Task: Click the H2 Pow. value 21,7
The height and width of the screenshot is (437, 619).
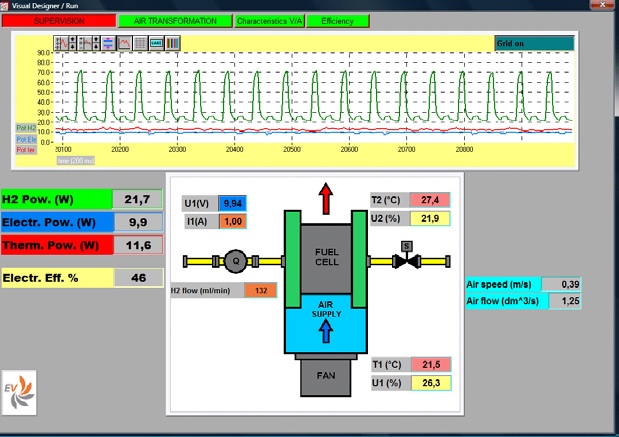Action: [x=137, y=199]
